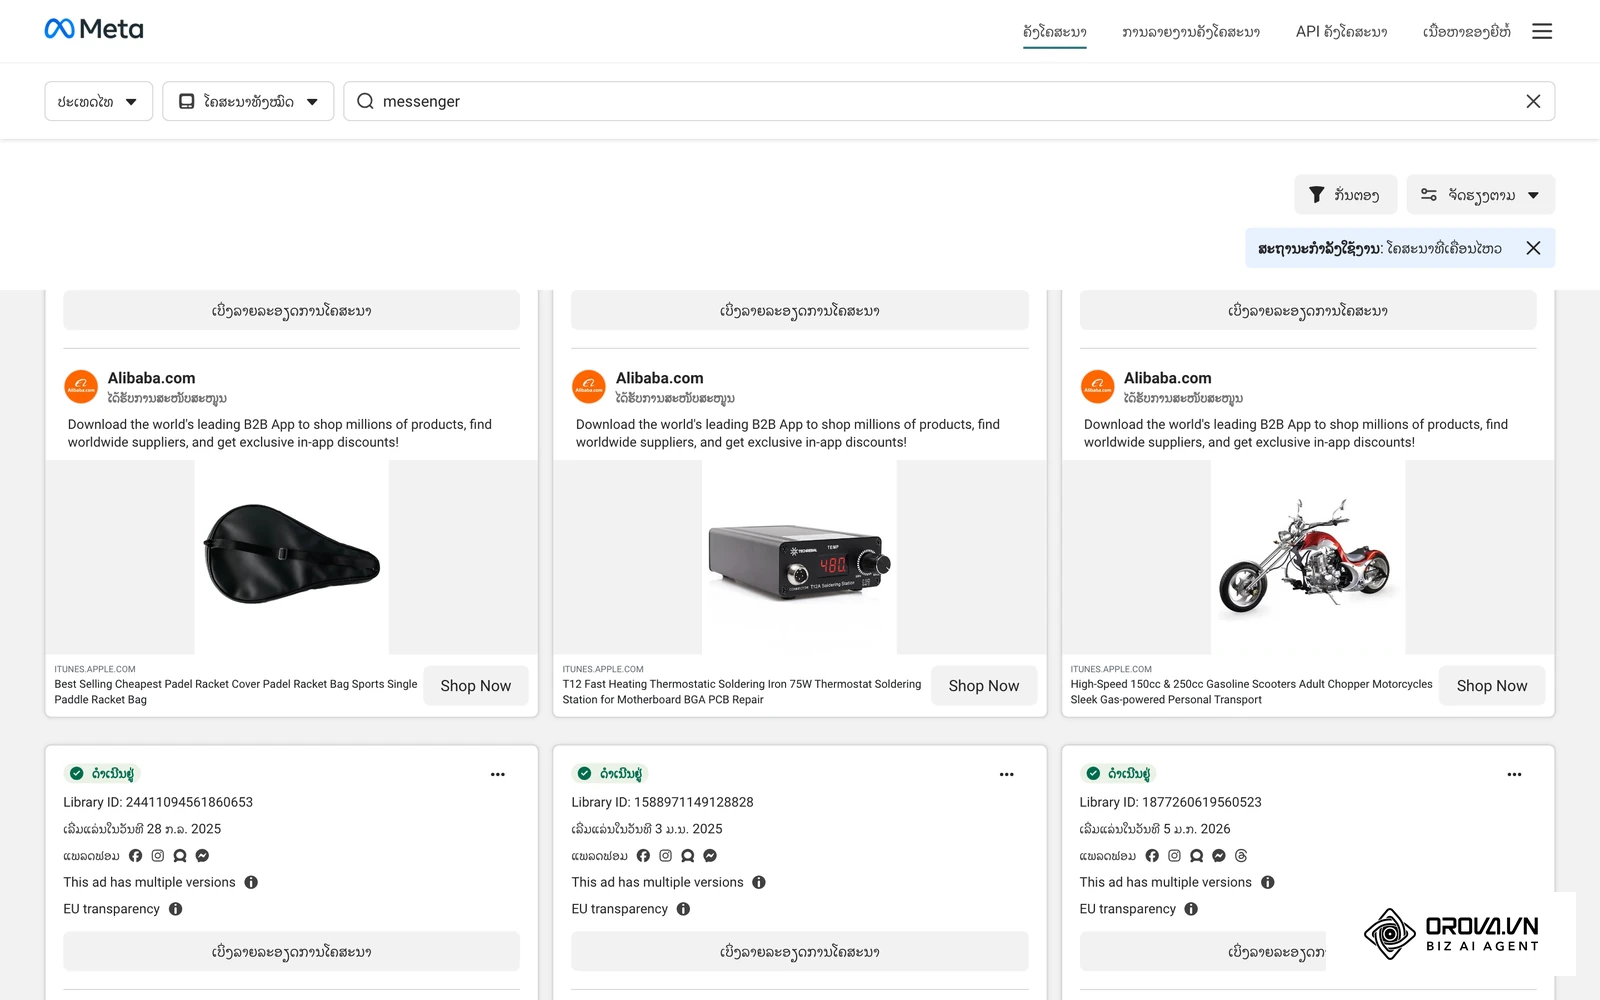The height and width of the screenshot is (1000, 1600).
Task: Open Alibaba.com advertiser name on motorcycle ad
Action: (x=1167, y=378)
